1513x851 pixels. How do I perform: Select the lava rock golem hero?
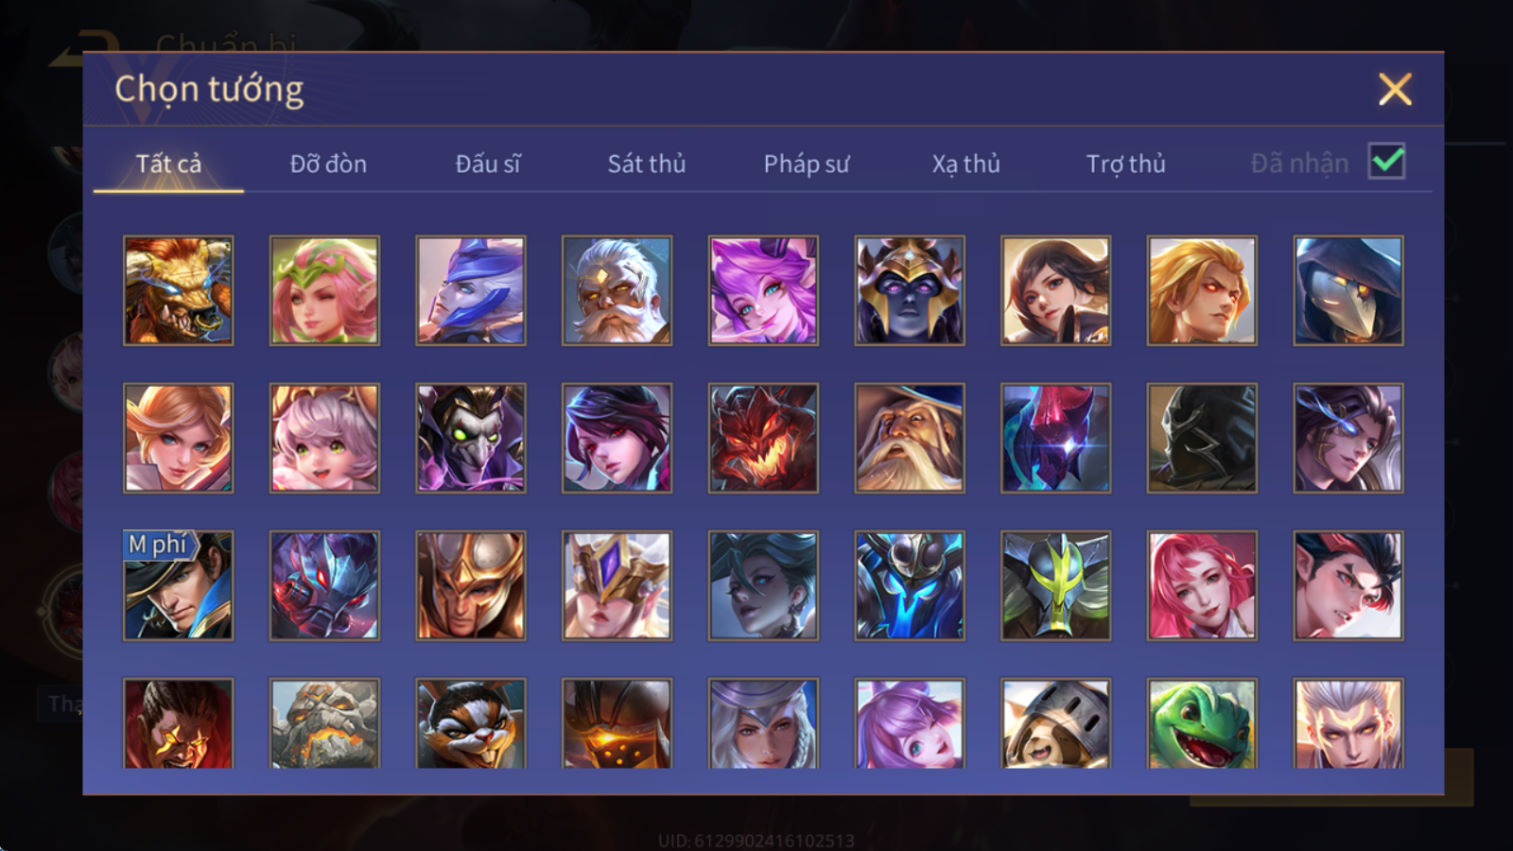pos(325,723)
